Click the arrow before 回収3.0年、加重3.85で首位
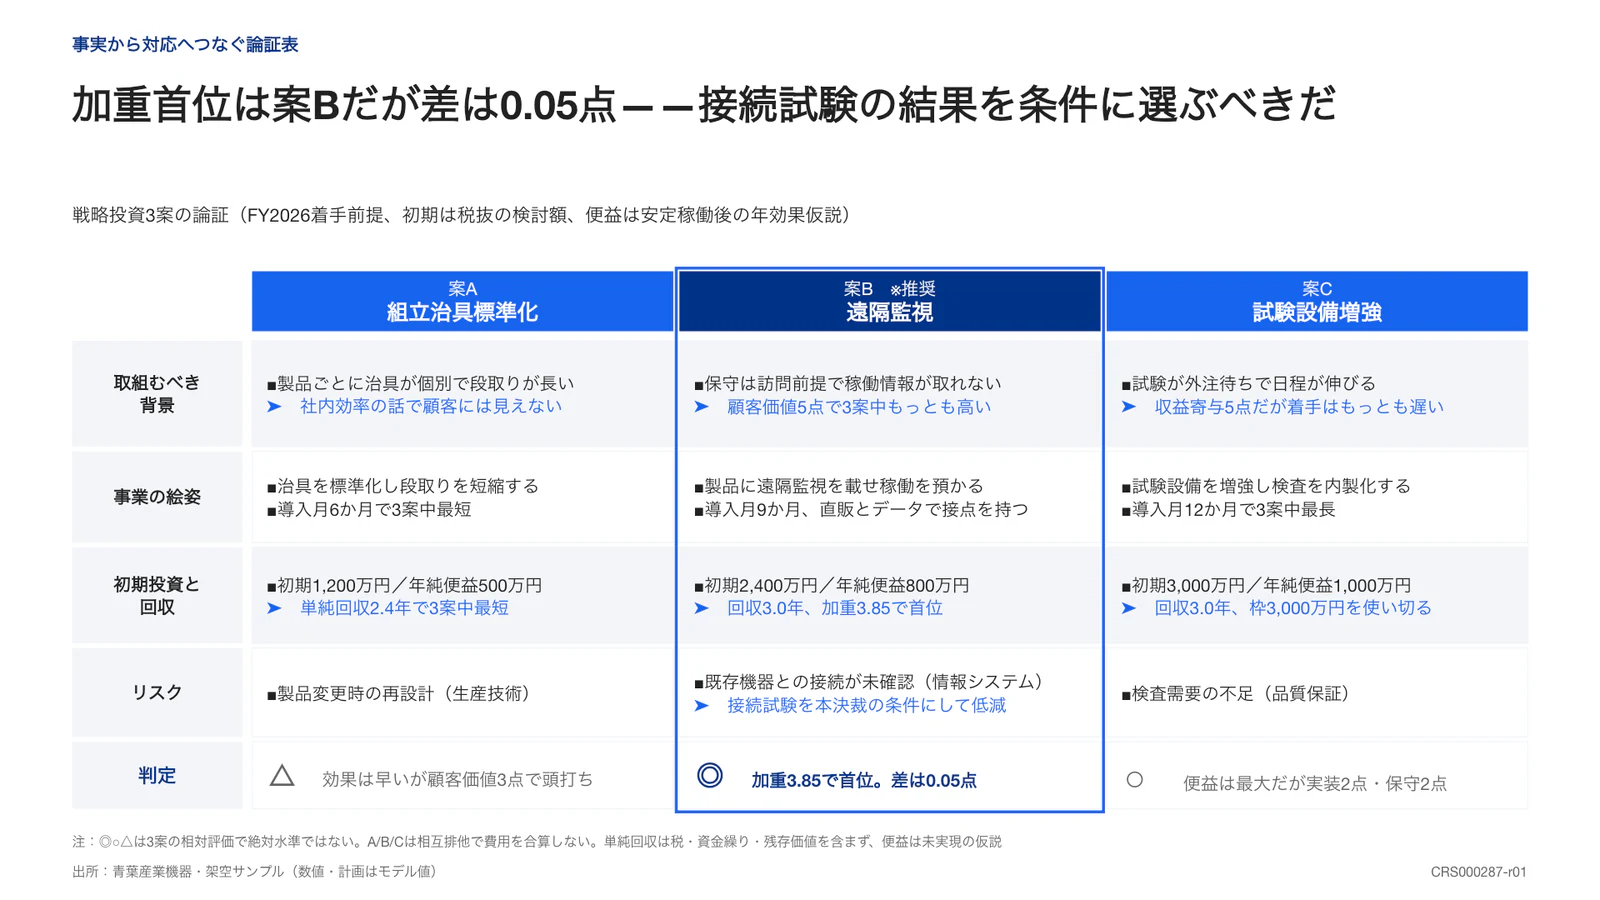 coord(702,608)
